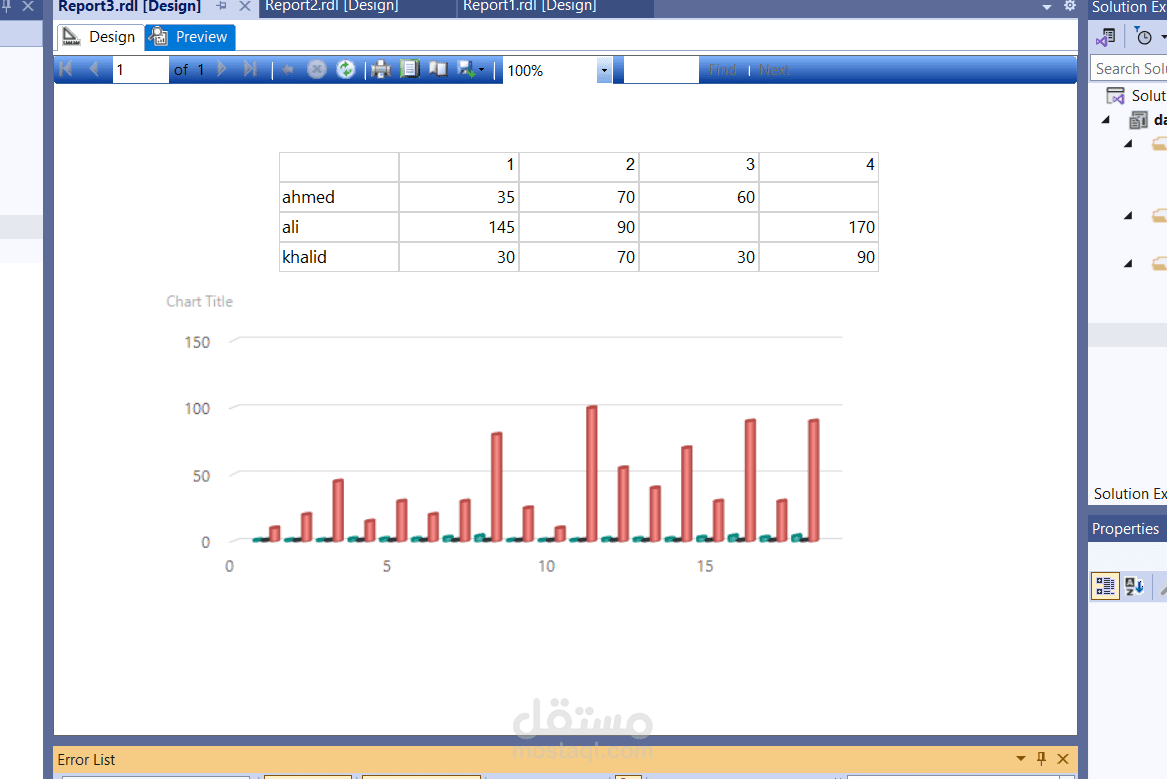Click the Chart Title label

[x=199, y=301]
